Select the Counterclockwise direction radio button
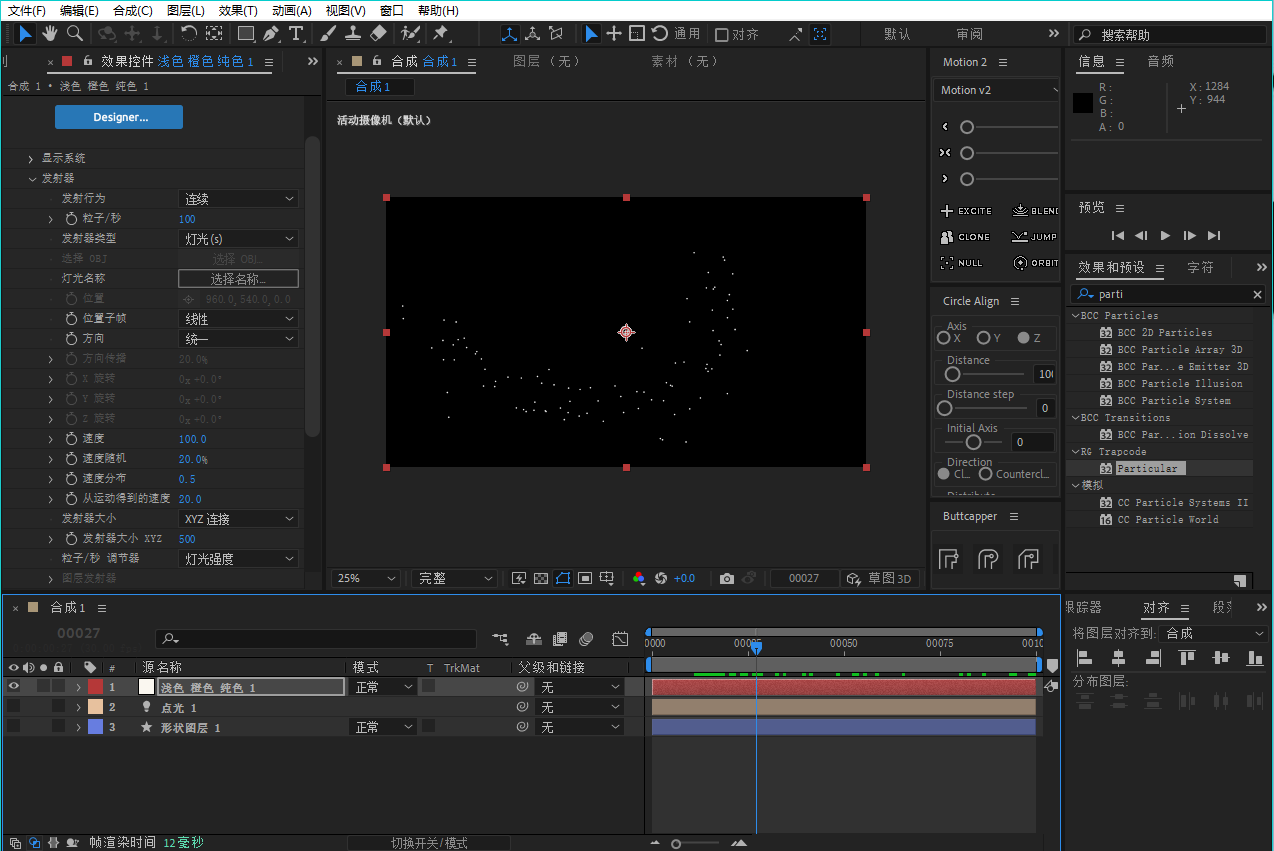 pyautogui.click(x=985, y=474)
